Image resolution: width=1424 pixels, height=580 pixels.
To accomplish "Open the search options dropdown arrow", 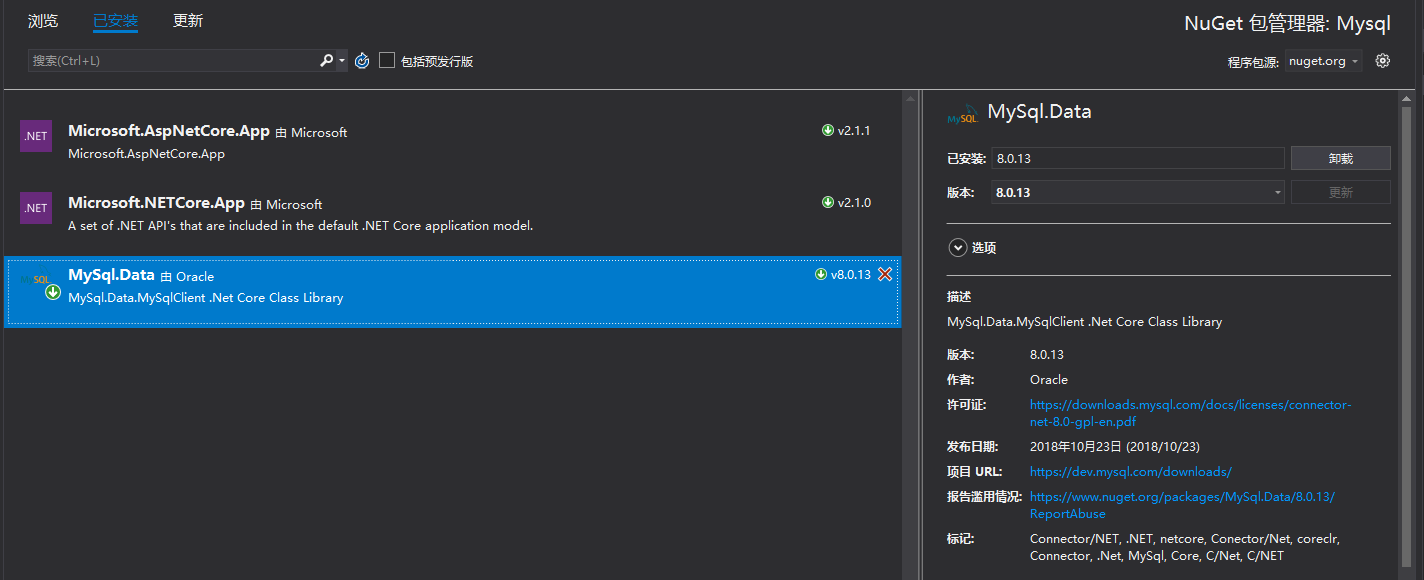I will [342, 61].
